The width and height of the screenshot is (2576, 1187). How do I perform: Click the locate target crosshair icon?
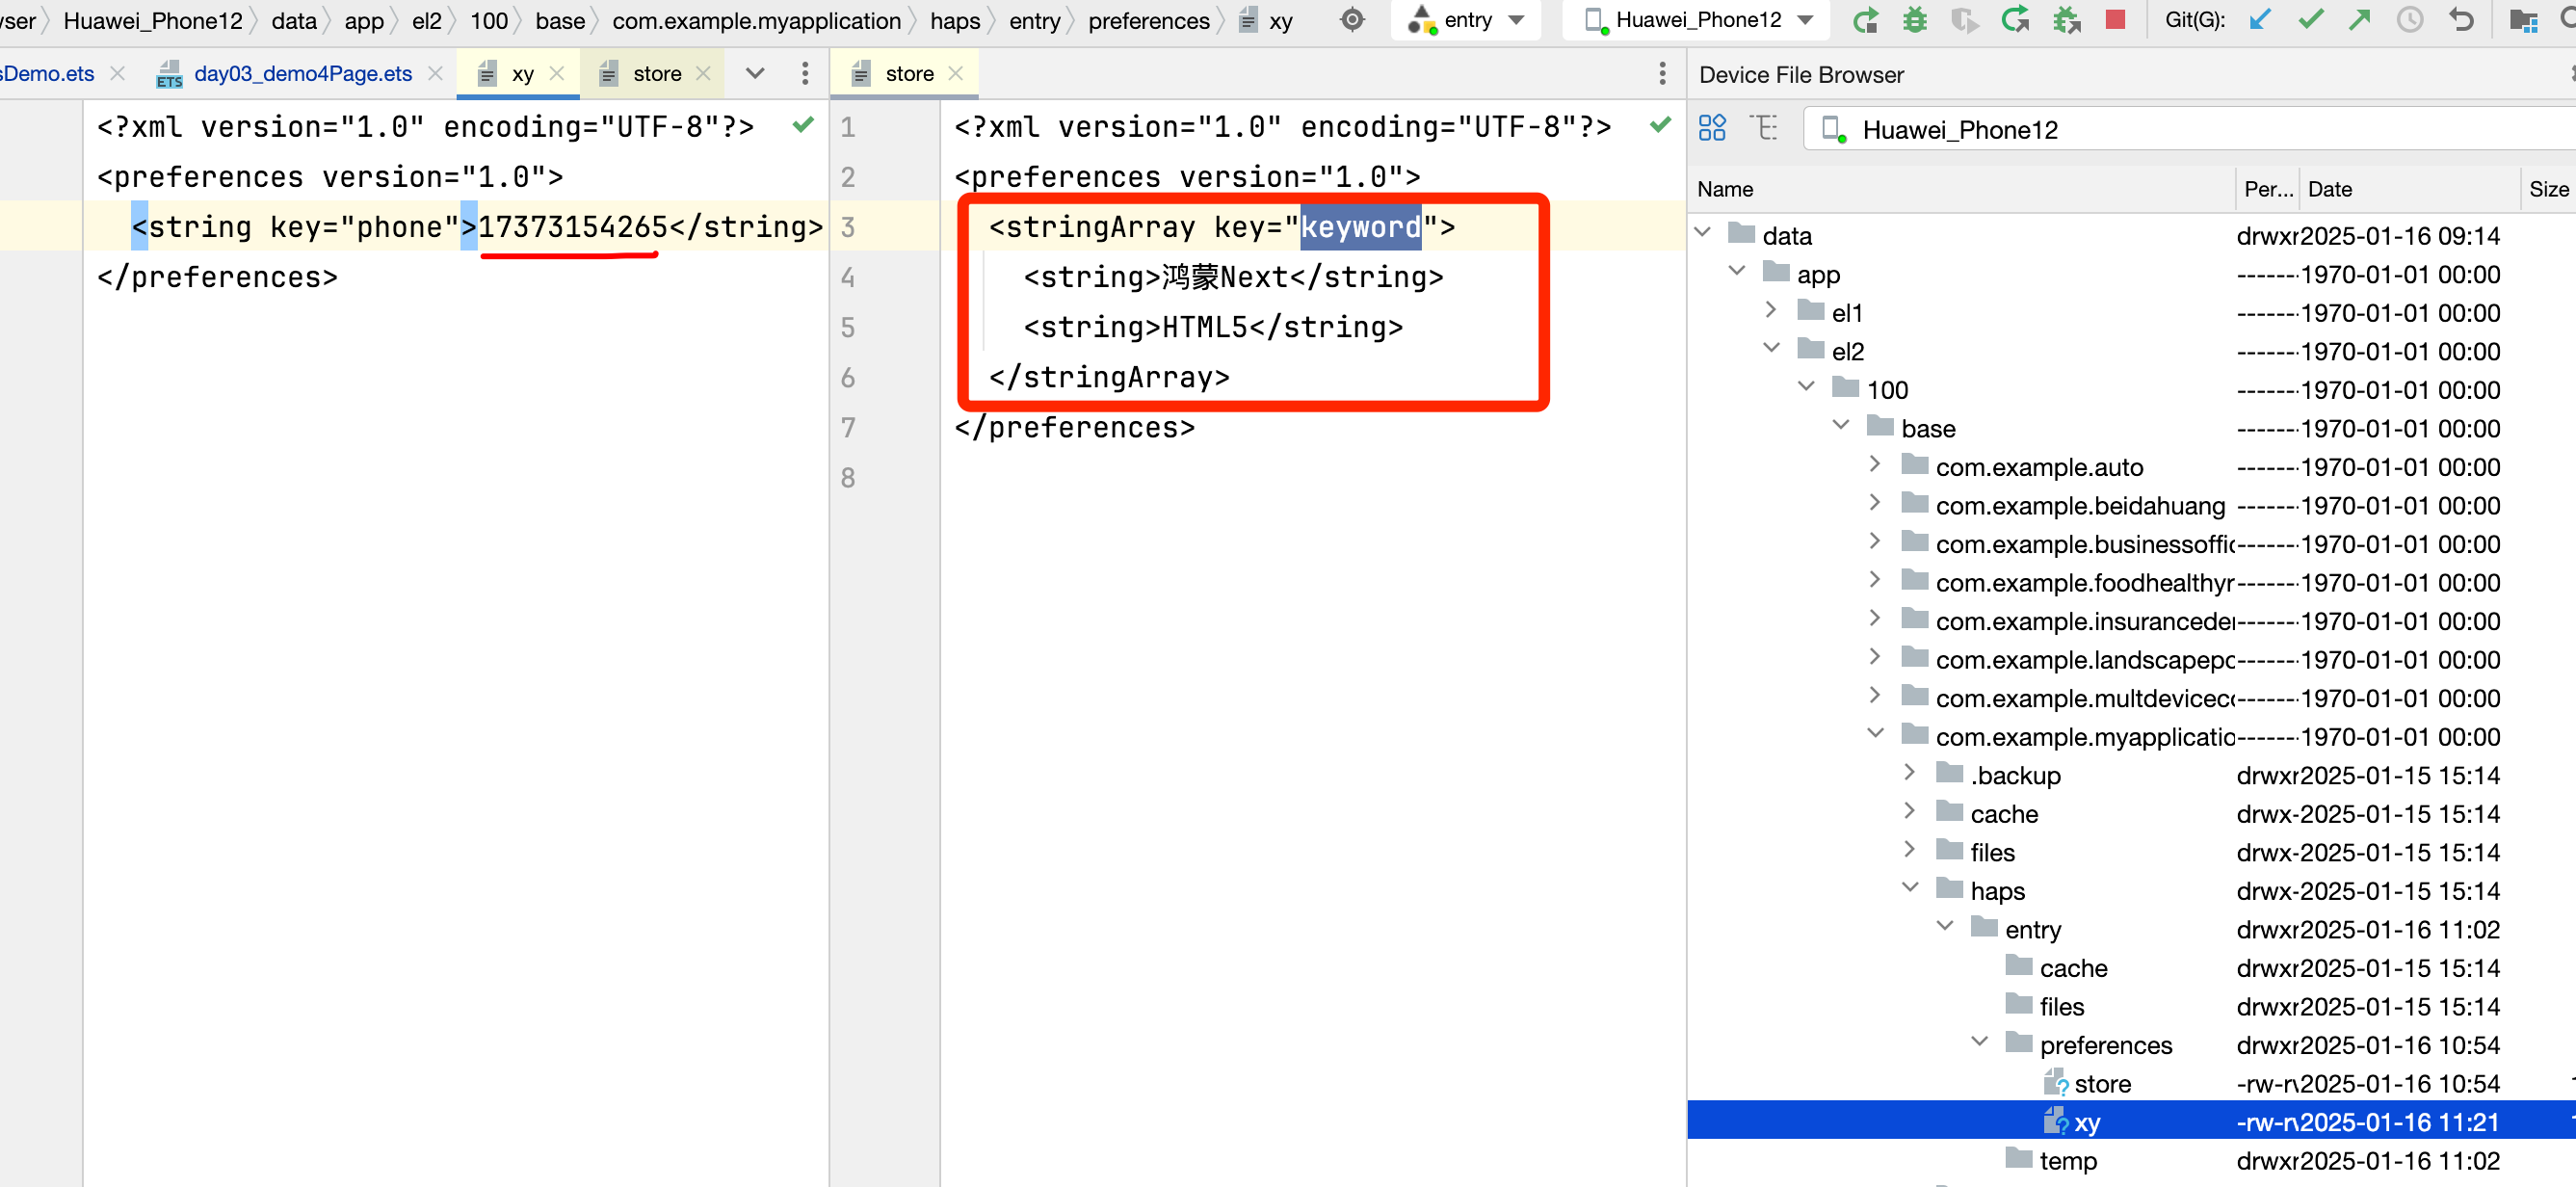pyautogui.click(x=1352, y=20)
